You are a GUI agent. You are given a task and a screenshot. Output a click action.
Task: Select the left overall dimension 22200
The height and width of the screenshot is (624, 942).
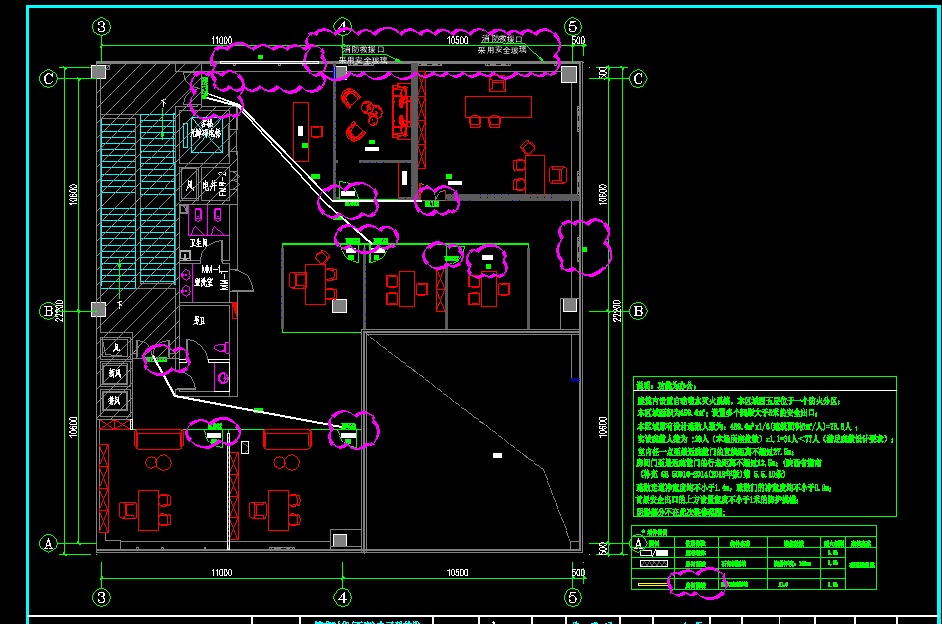59,311
